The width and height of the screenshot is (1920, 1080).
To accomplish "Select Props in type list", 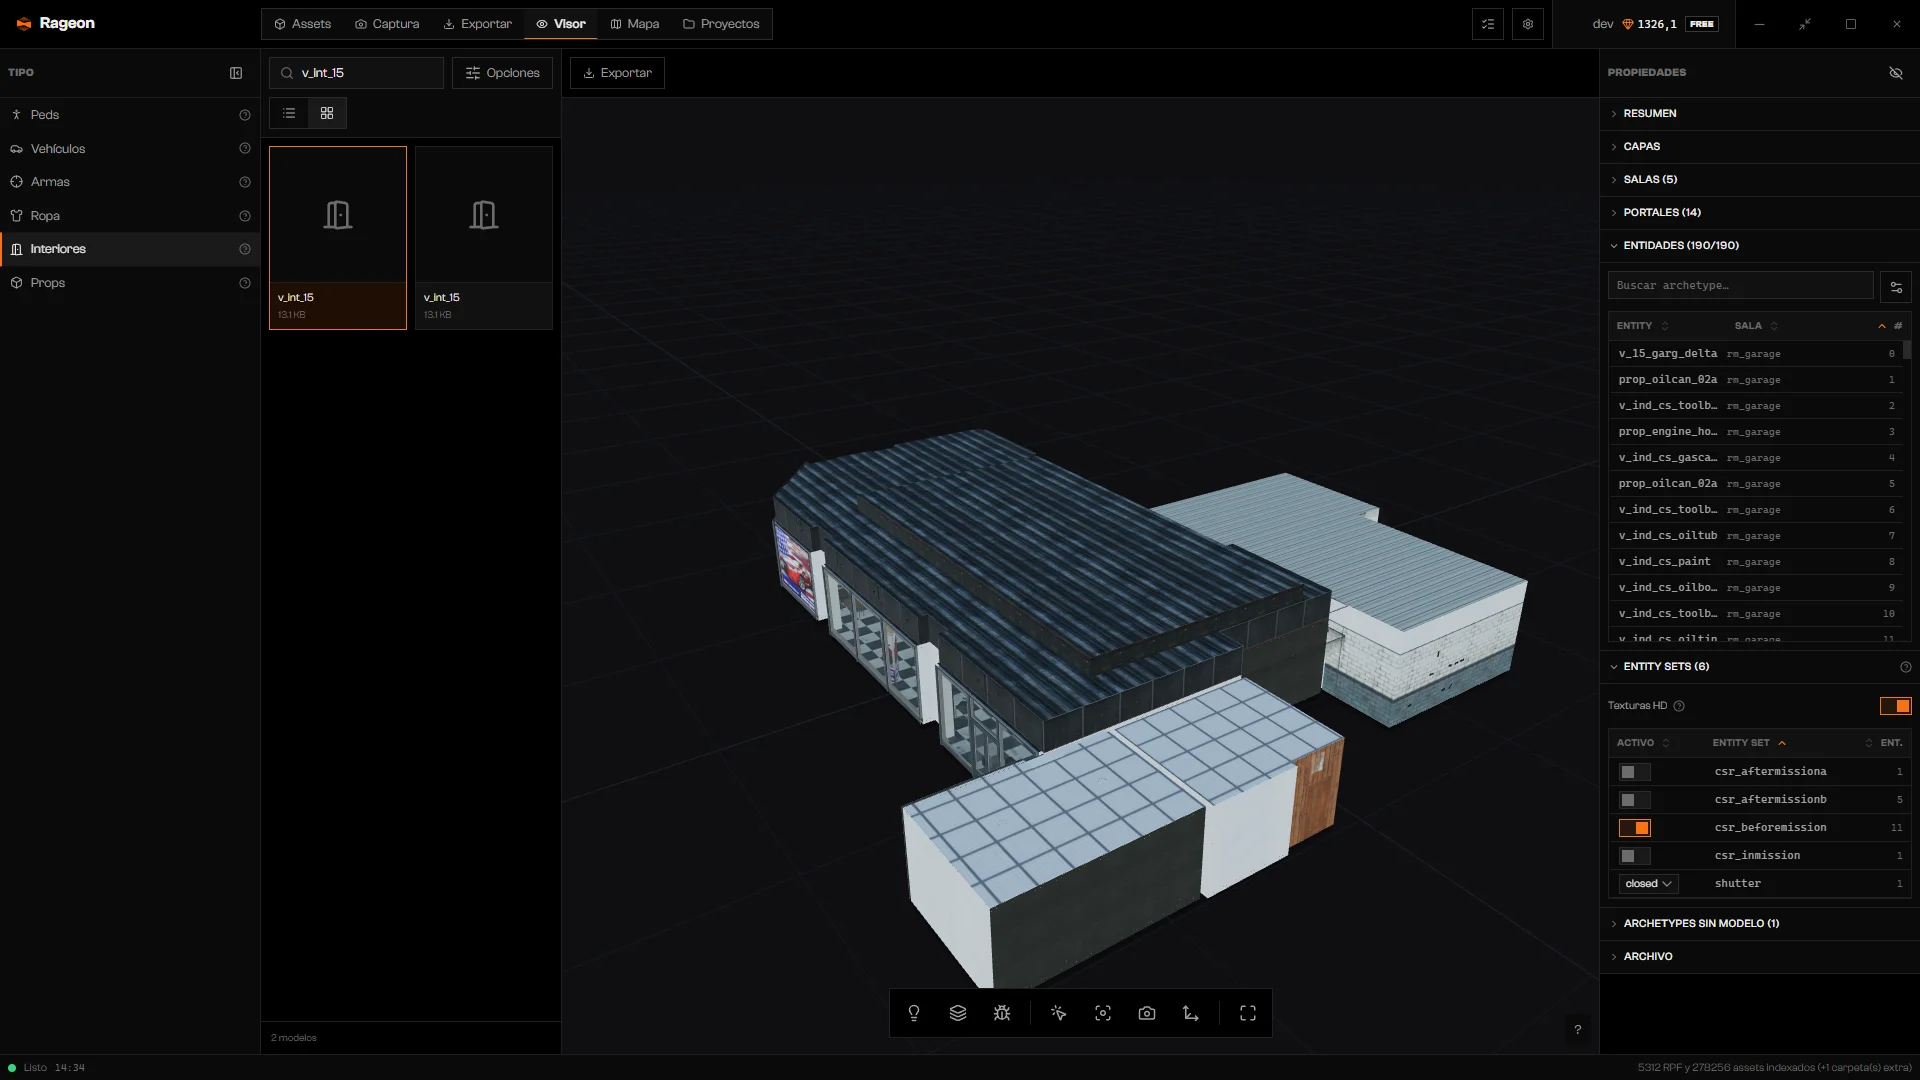I will tap(130, 283).
